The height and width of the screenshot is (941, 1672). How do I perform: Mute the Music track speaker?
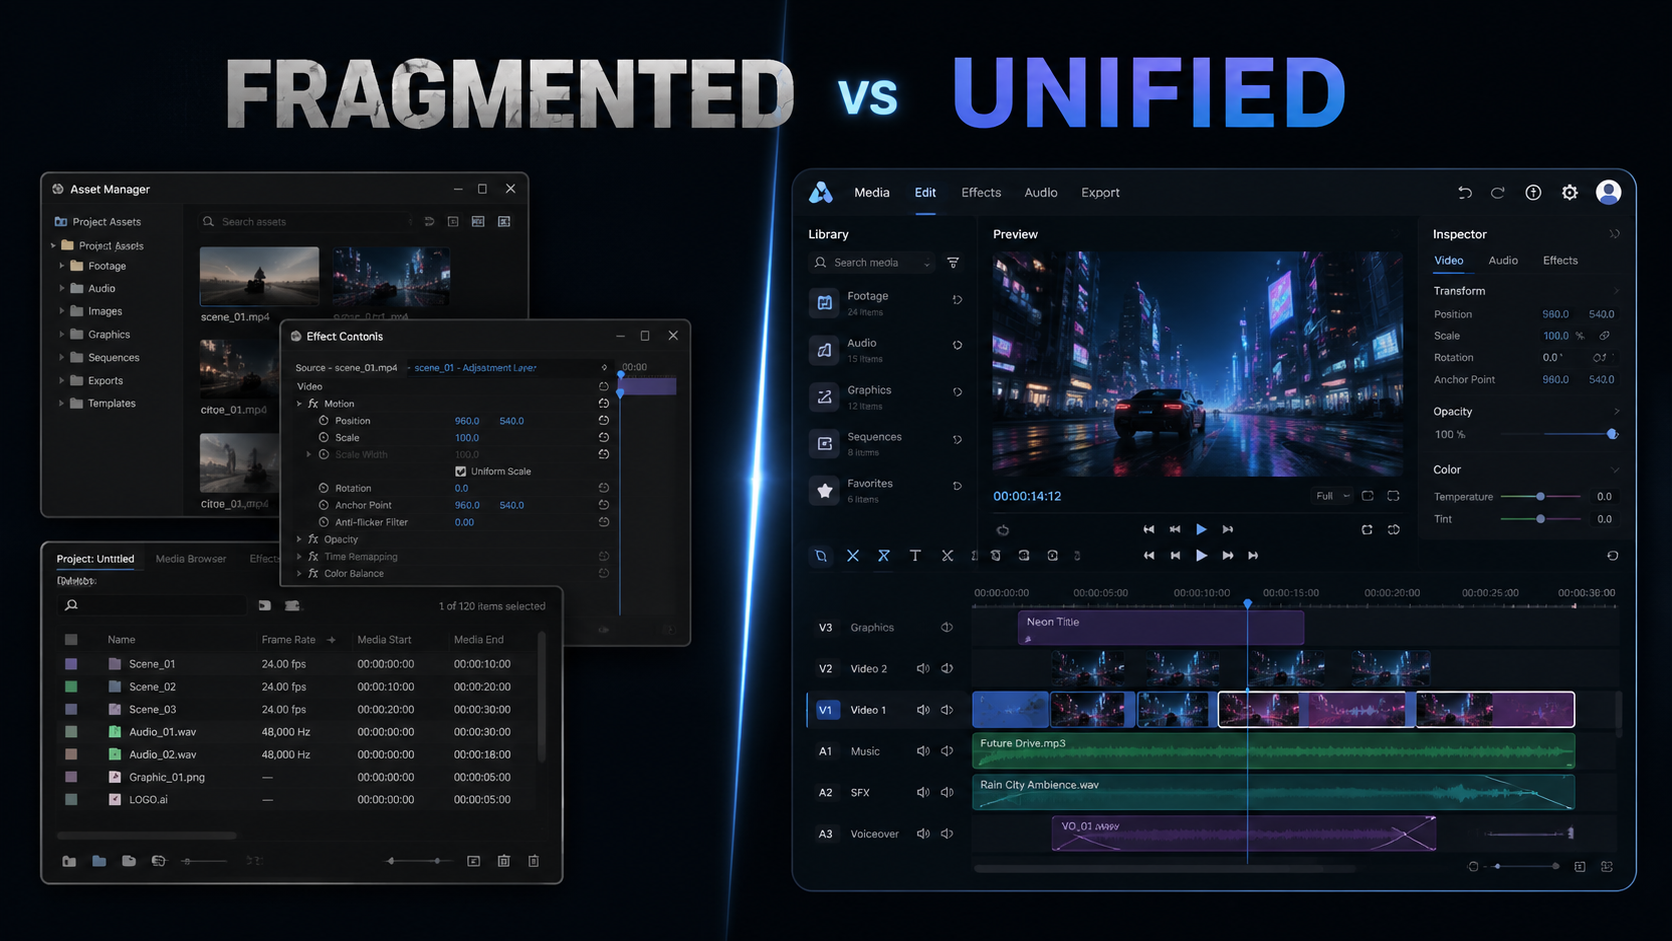tap(923, 751)
